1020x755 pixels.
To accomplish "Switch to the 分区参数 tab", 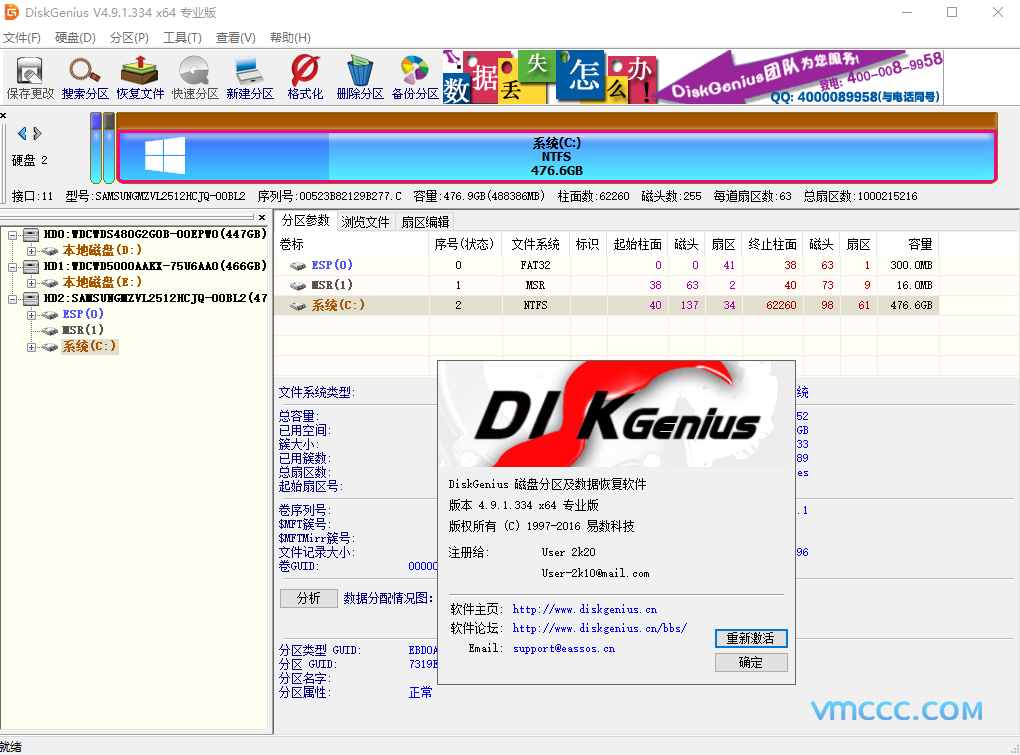I will coord(305,221).
